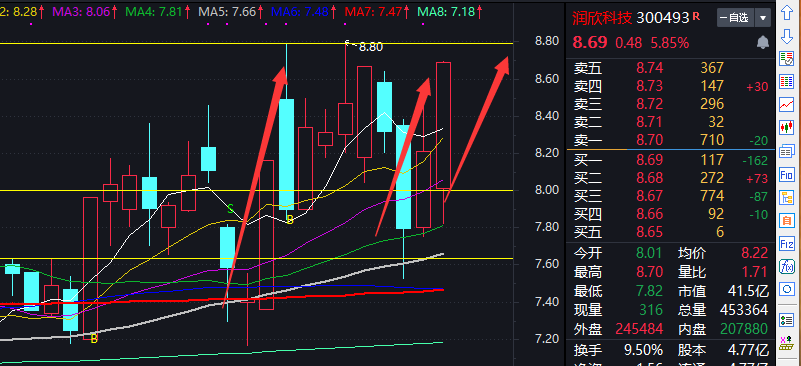Open the alert bell for this stock
The height and width of the screenshot is (366, 801).
tap(763, 42)
